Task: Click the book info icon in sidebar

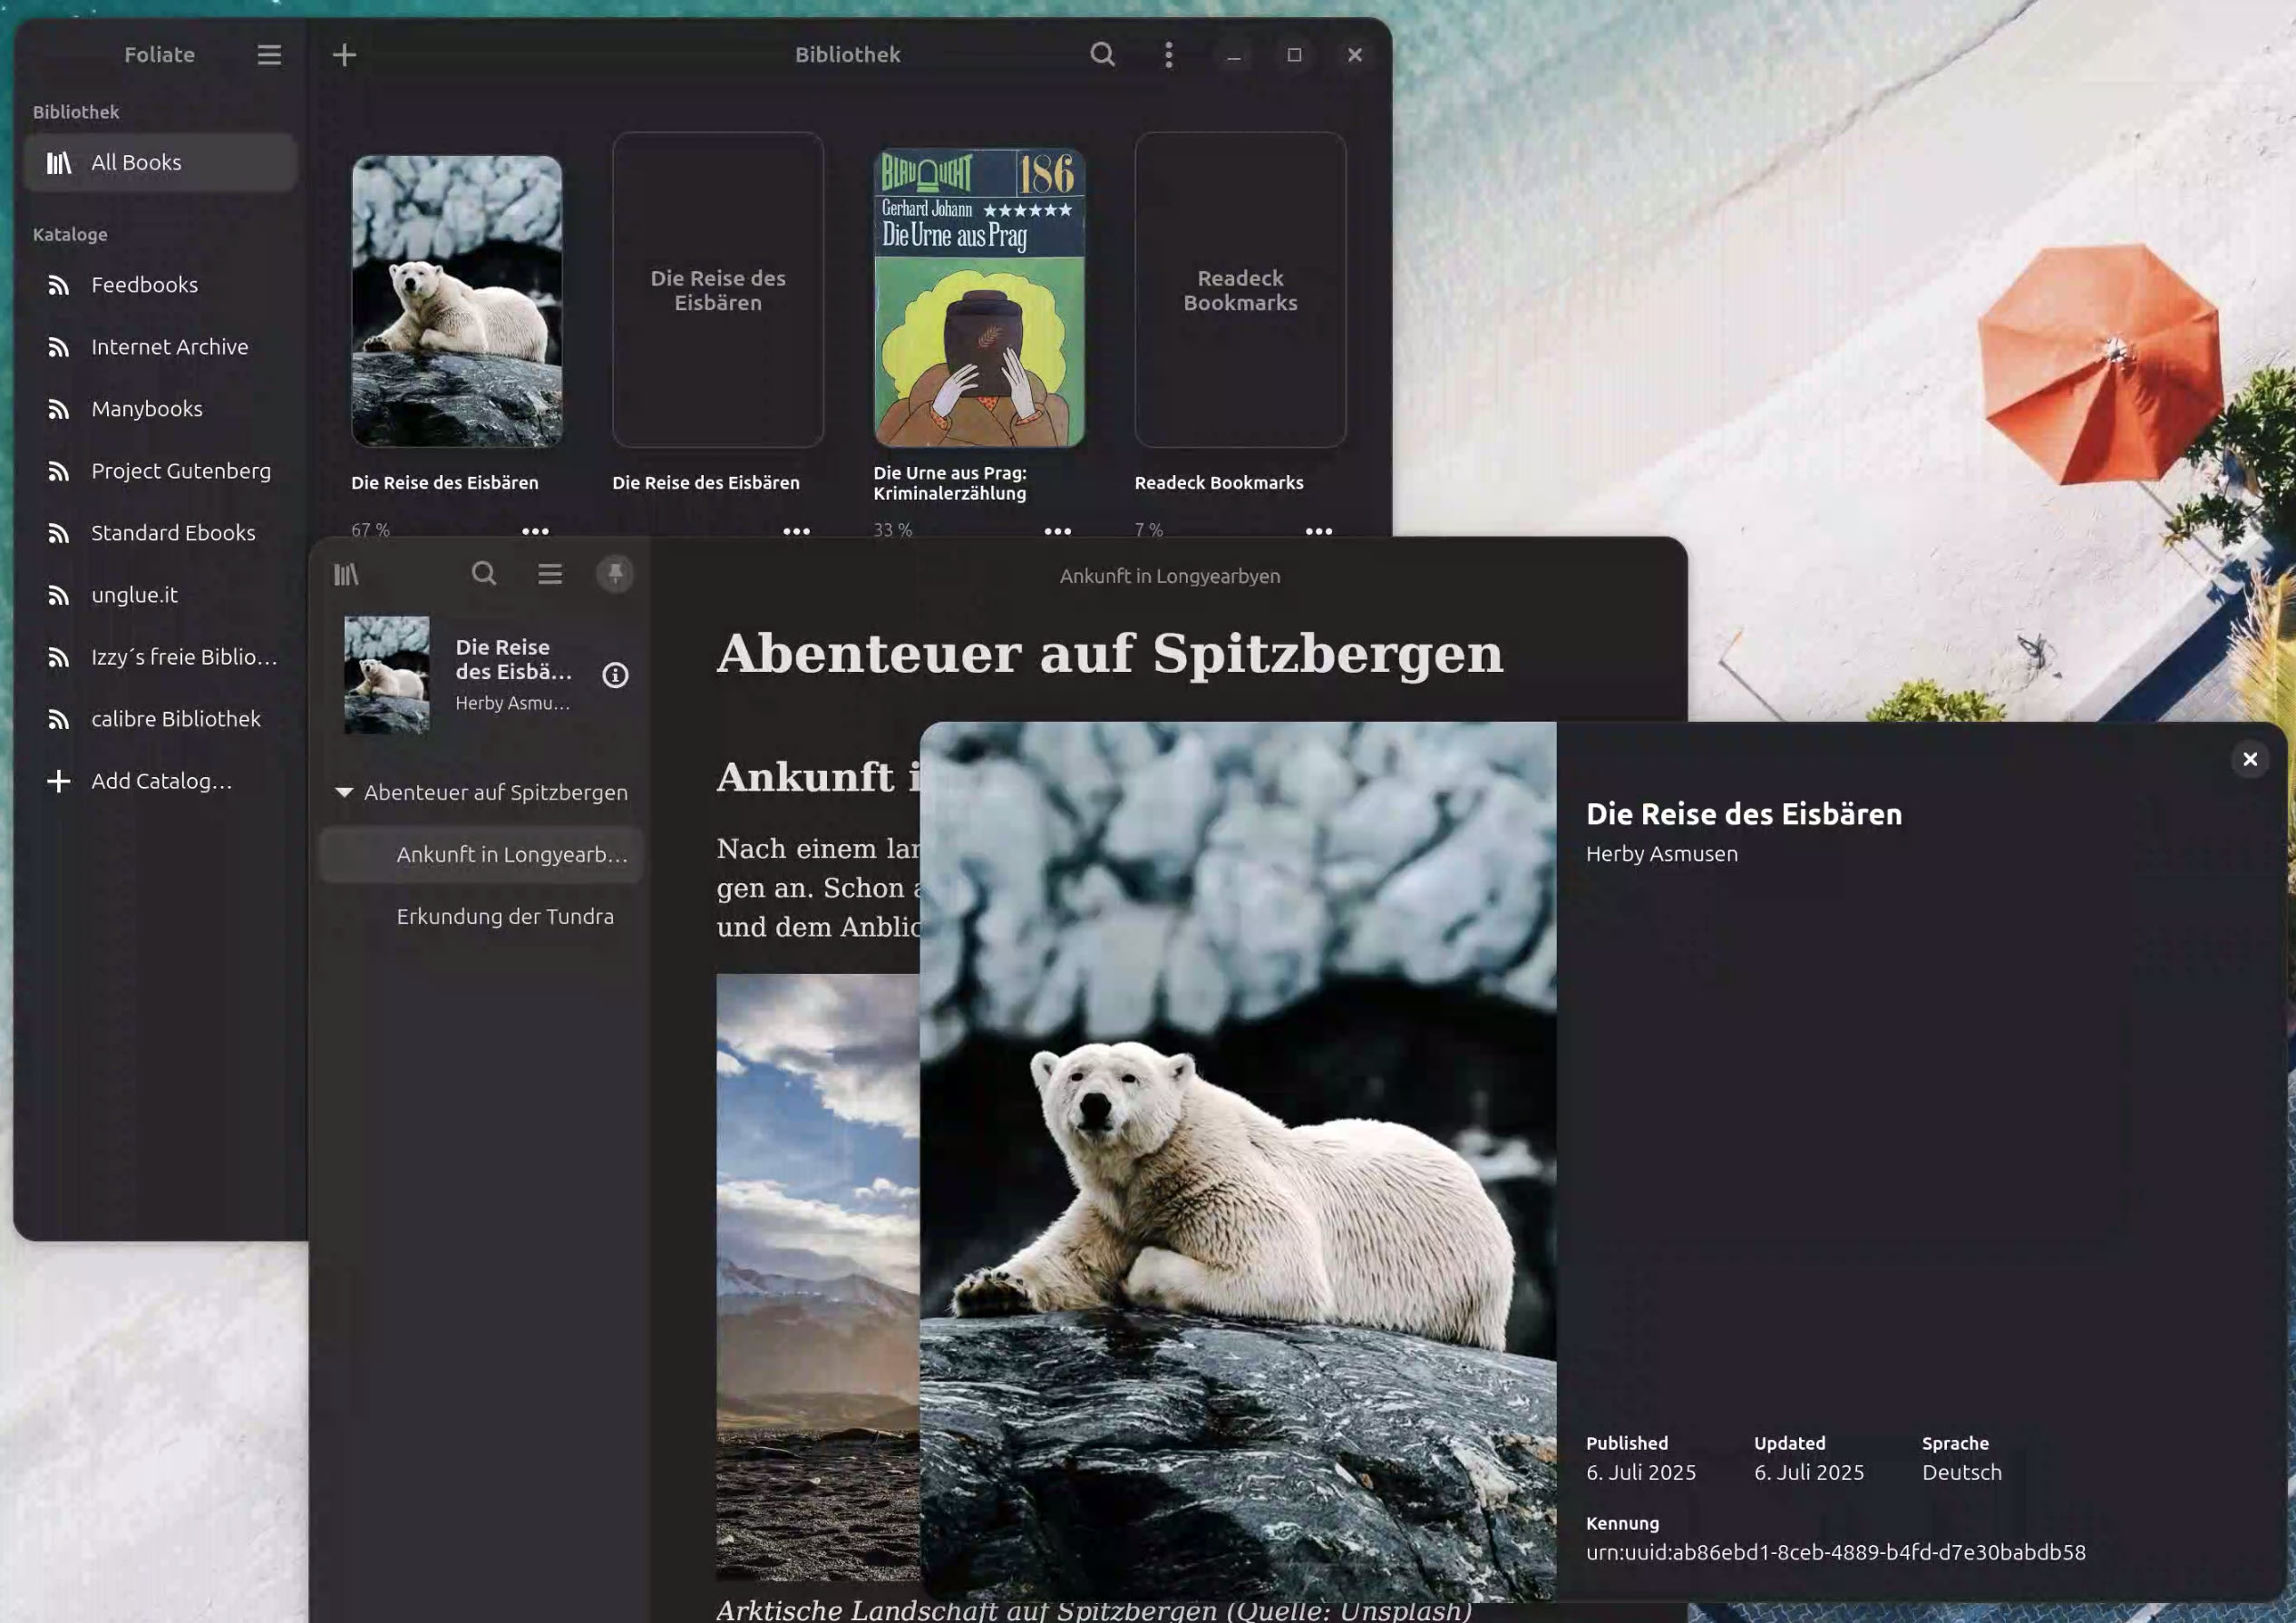Action: [x=615, y=676]
